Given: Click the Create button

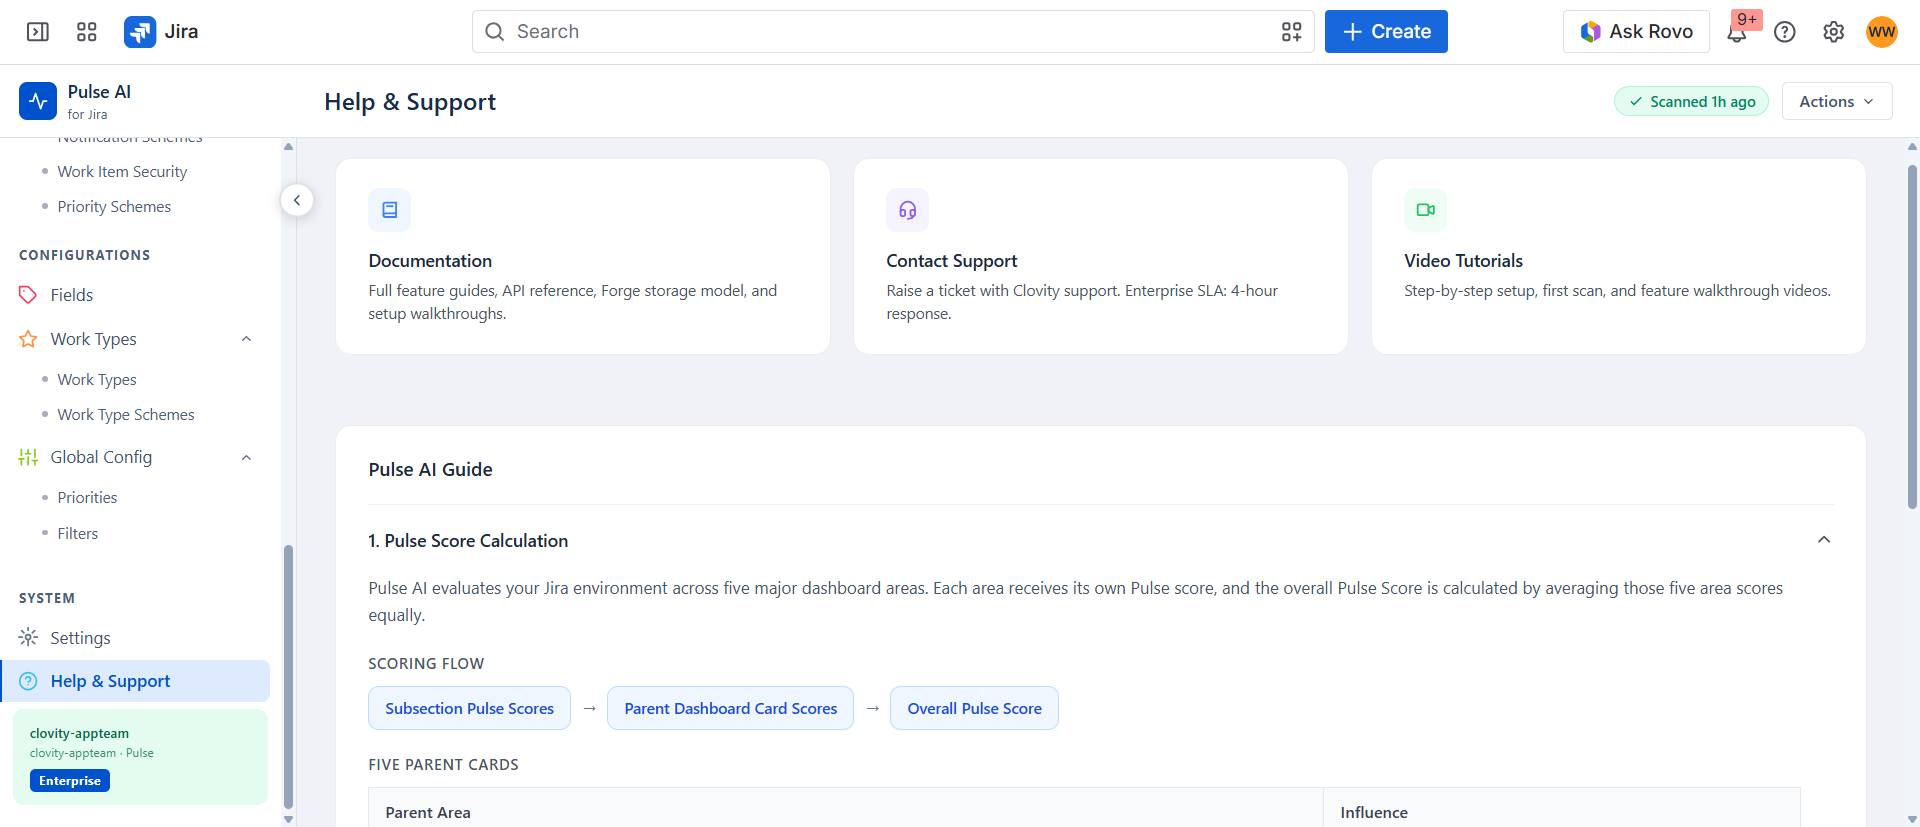Looking at the screenshot, I should [1386, 32].
